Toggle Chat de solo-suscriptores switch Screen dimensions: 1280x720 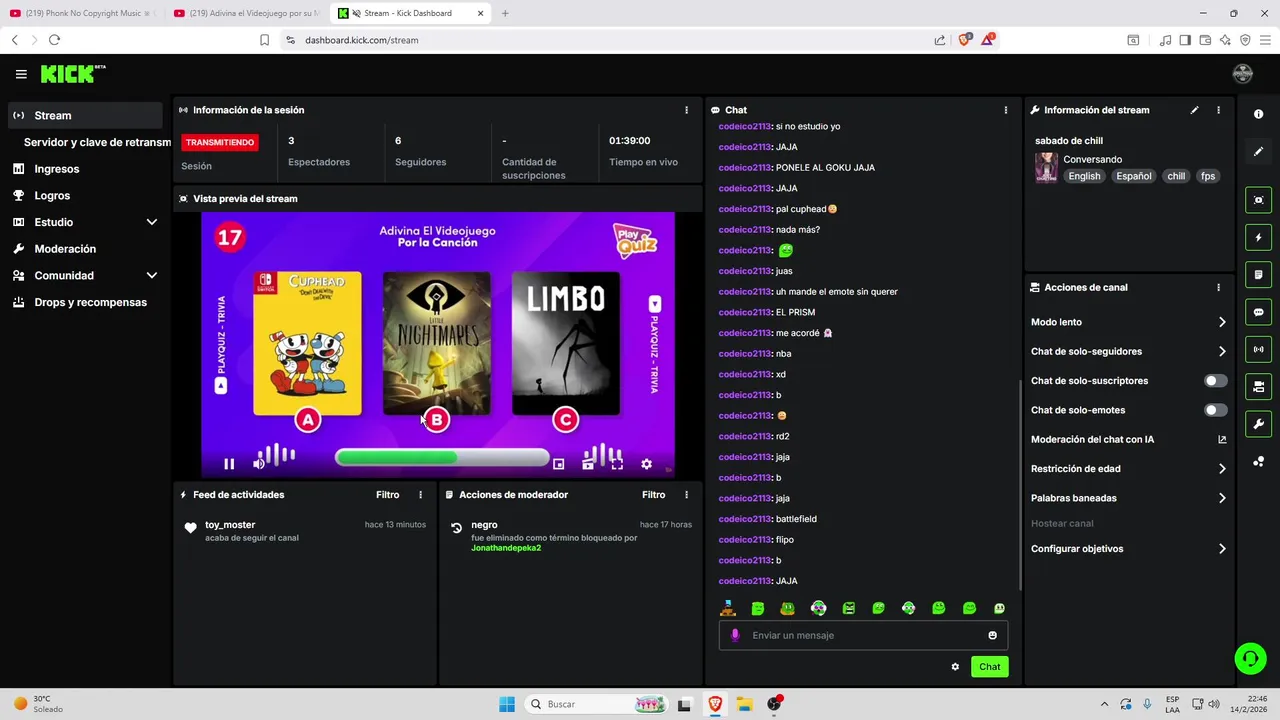pyautogui.click(x=1215, y=381)
